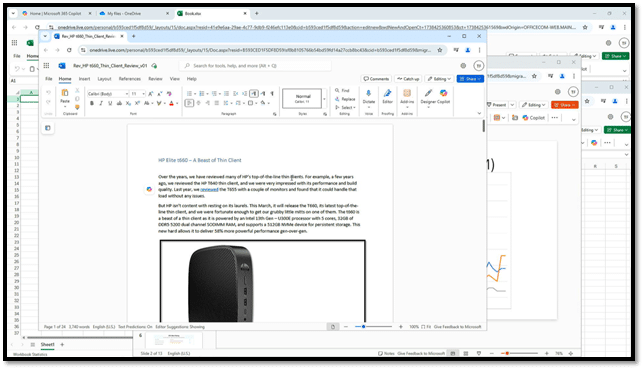The image size is (644, 370).
Task: Apply bold formatting with the B icon
Action: pyautogui.click(x=92, y=103)
